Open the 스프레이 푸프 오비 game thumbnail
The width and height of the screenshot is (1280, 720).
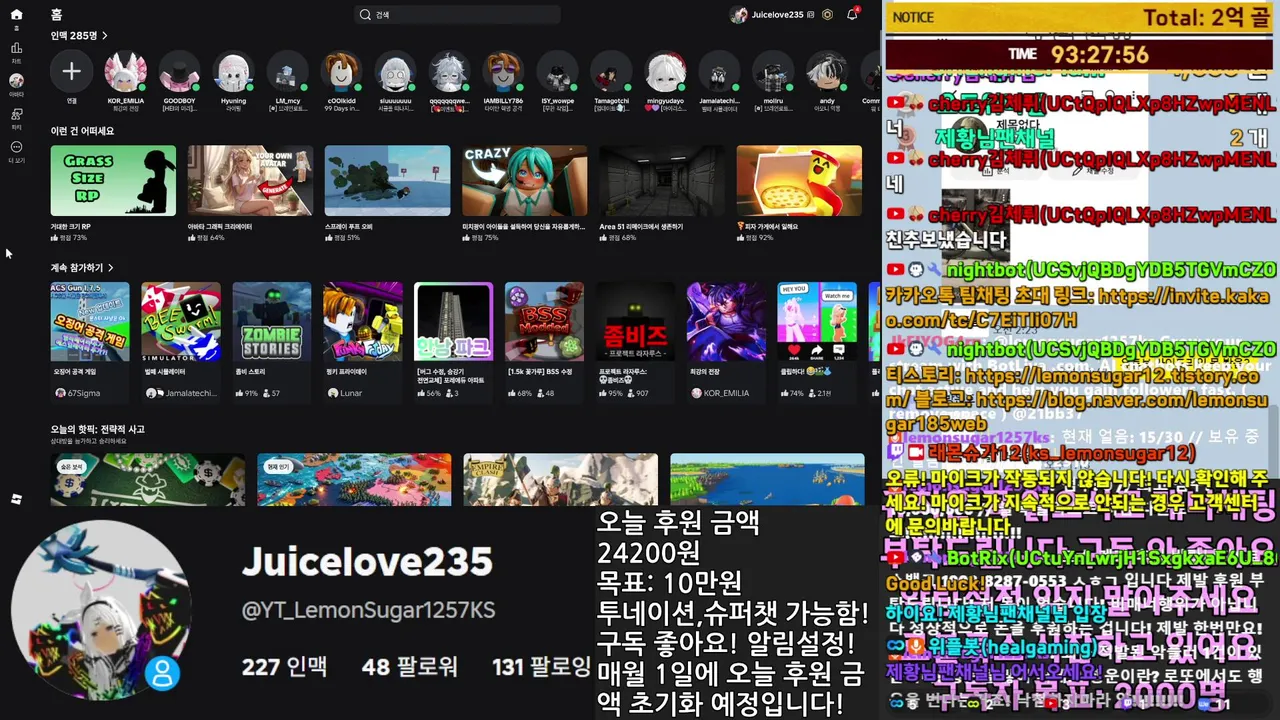tap(388, 181)
